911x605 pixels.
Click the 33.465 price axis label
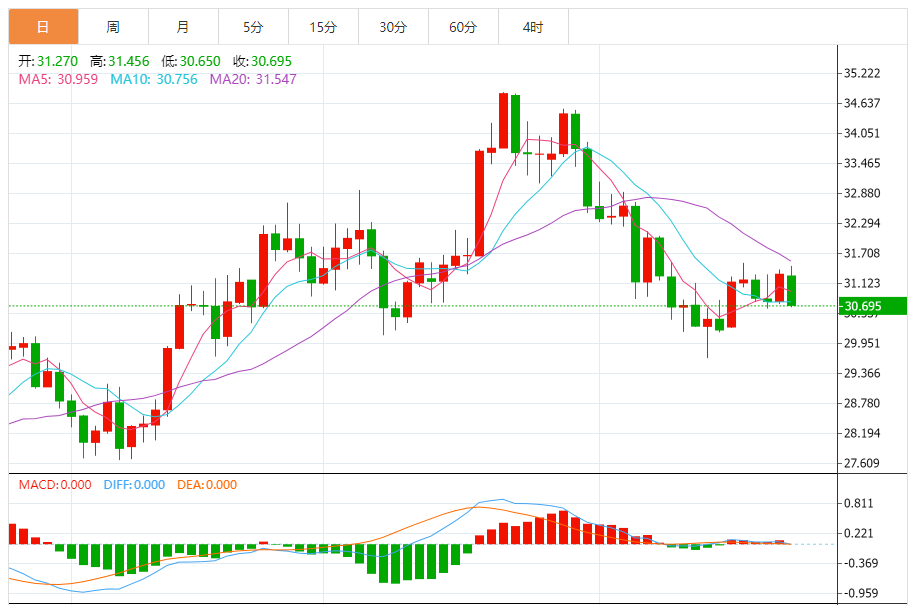coord(862,163)
